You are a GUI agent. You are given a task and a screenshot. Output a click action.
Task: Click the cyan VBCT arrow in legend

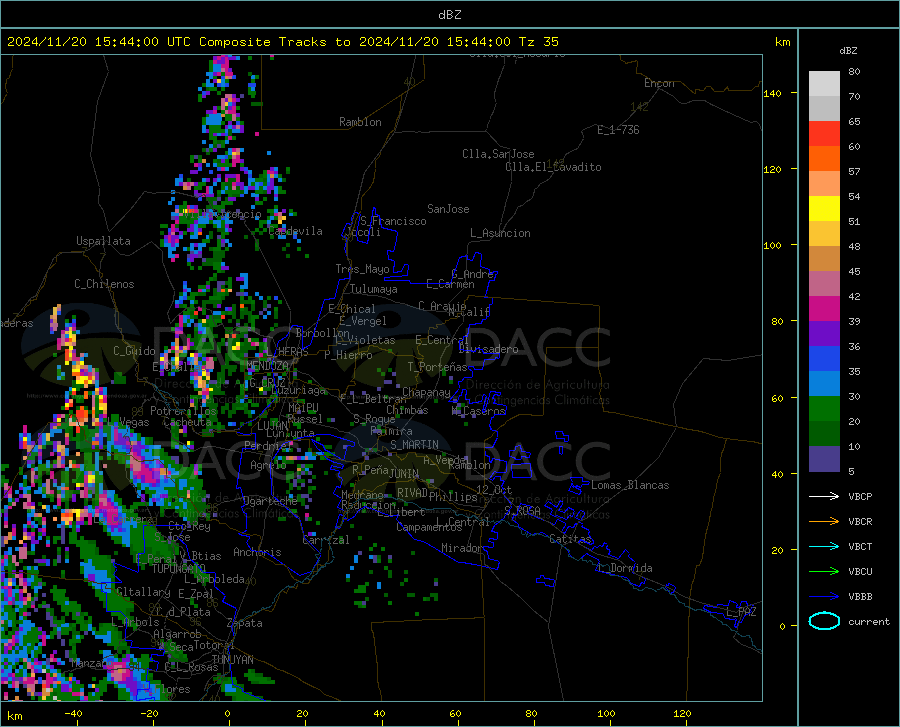tap(824, 546)
